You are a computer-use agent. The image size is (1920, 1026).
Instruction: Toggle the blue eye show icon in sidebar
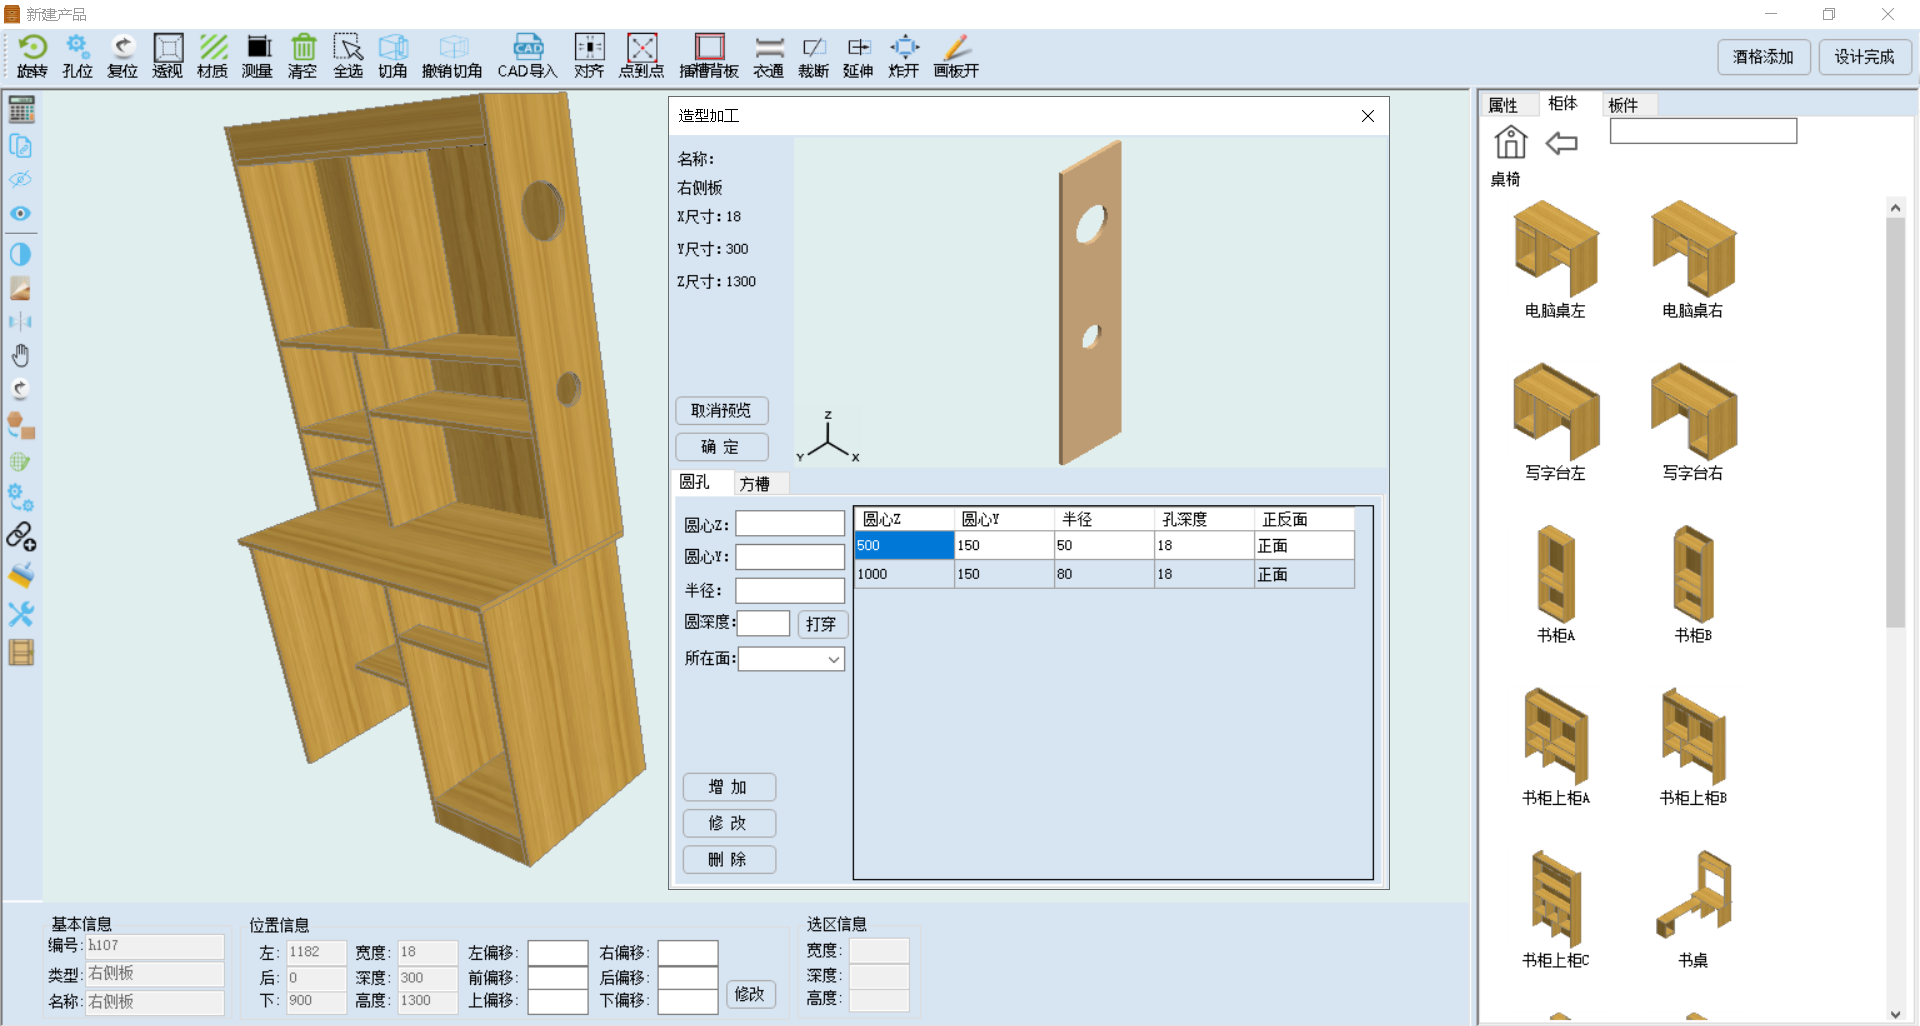point(21,214)
